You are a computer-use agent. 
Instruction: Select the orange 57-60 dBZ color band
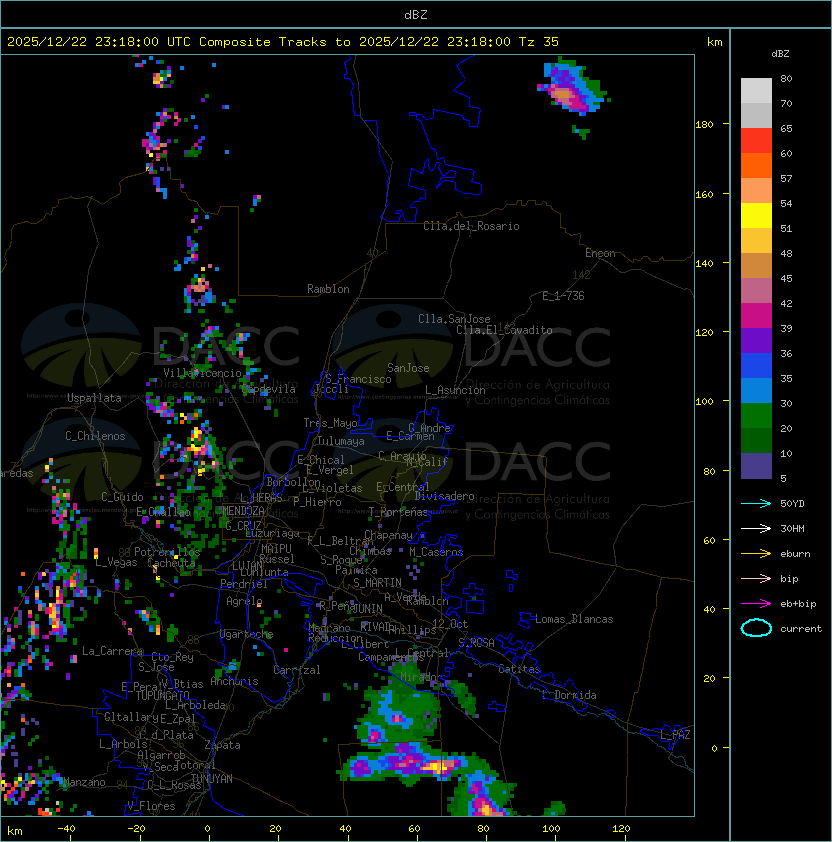756,165
